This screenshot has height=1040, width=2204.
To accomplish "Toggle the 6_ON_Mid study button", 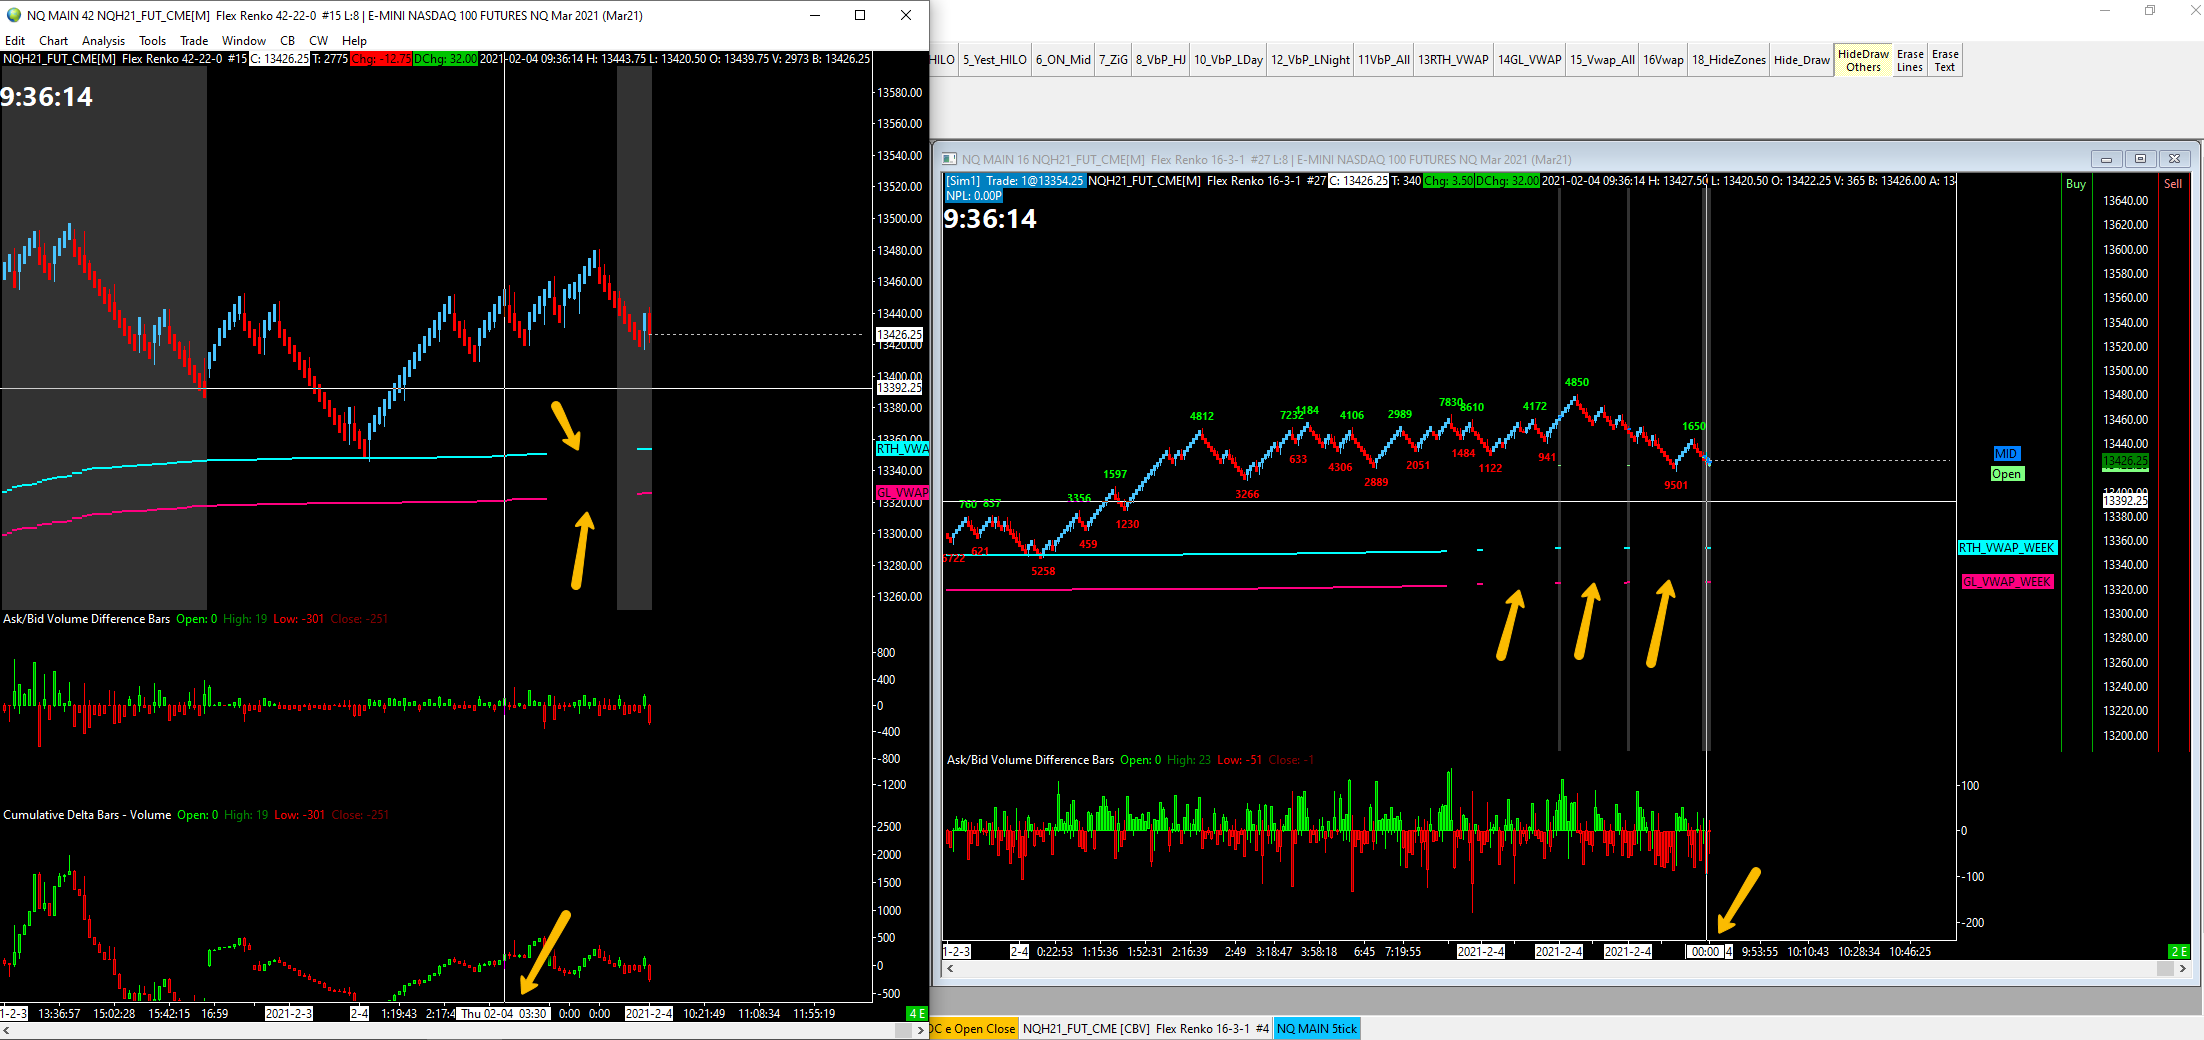I will (1063, 60).
